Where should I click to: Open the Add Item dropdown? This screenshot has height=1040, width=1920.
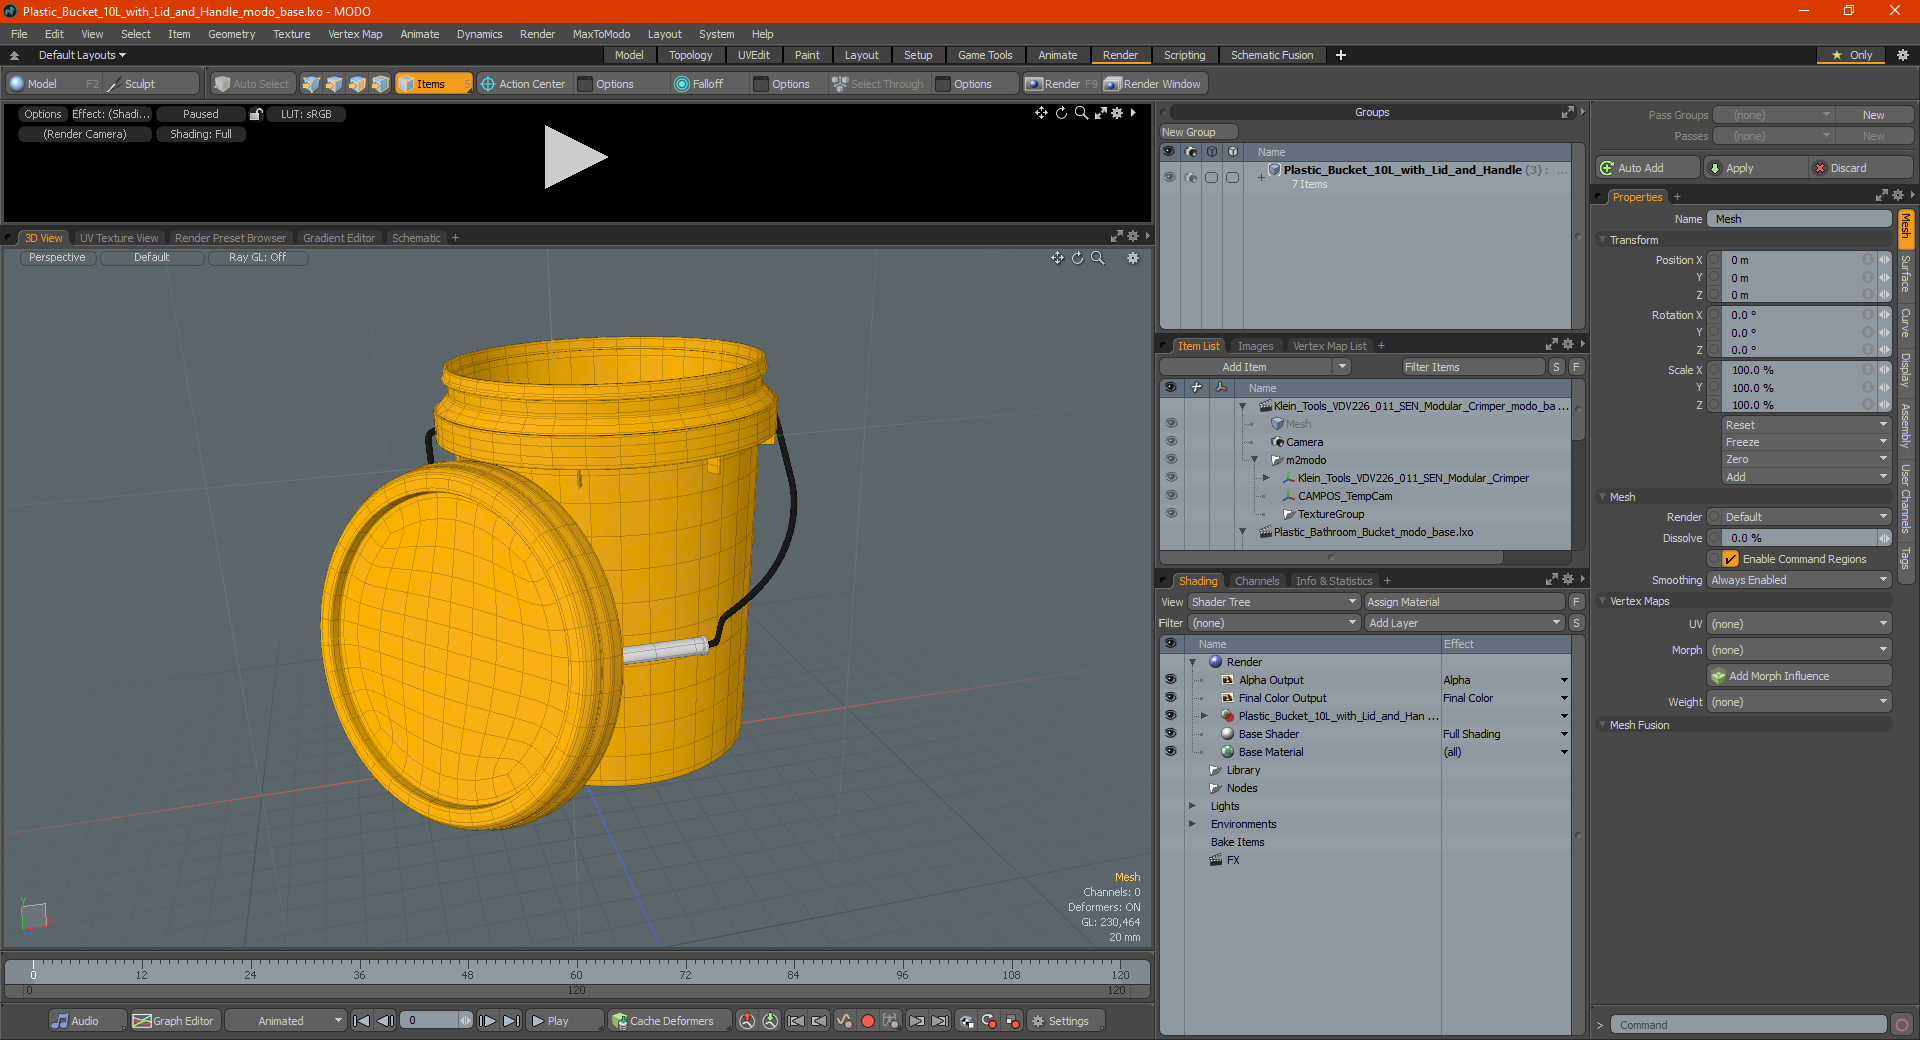1256,367
